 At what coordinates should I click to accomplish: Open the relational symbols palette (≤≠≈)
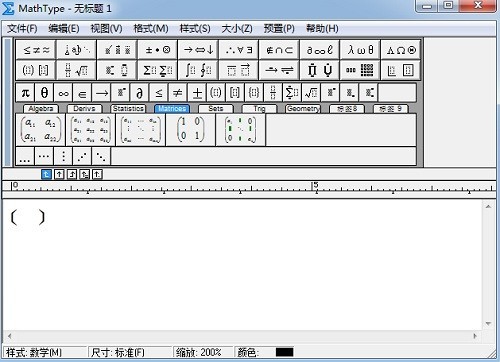(36, 50)
